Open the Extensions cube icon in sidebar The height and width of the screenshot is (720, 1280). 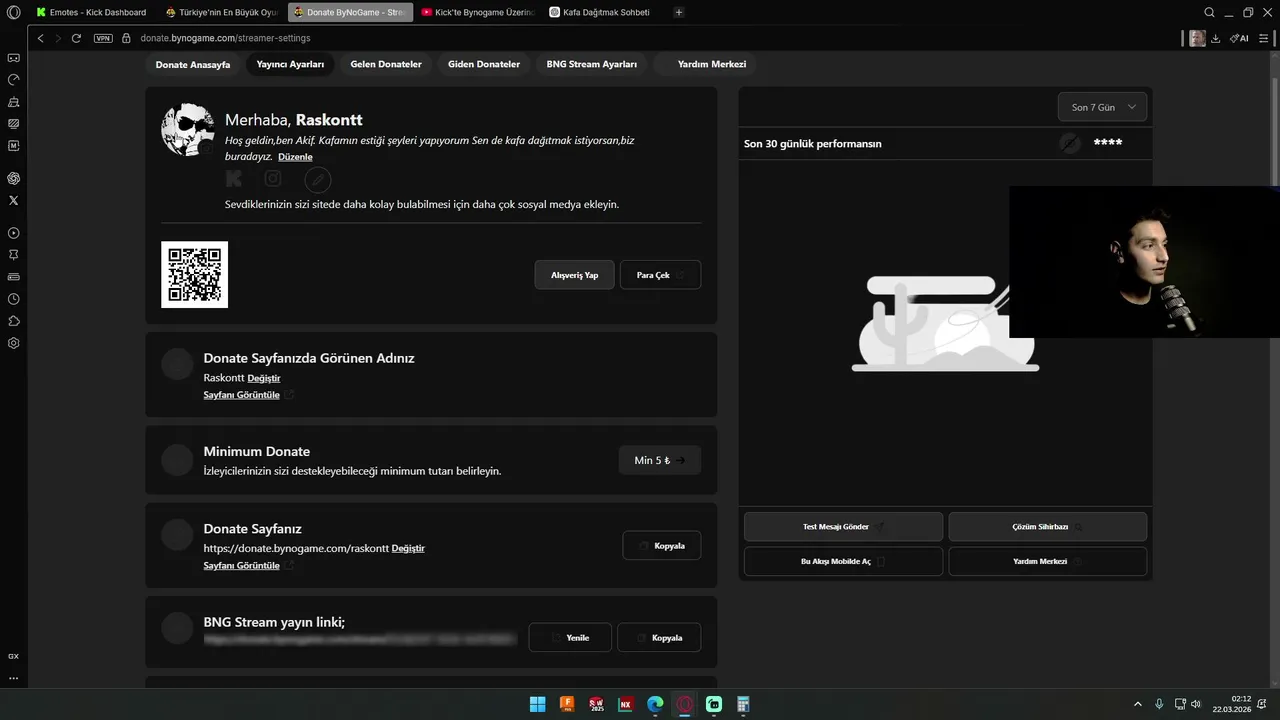click(x=13, y=321)
